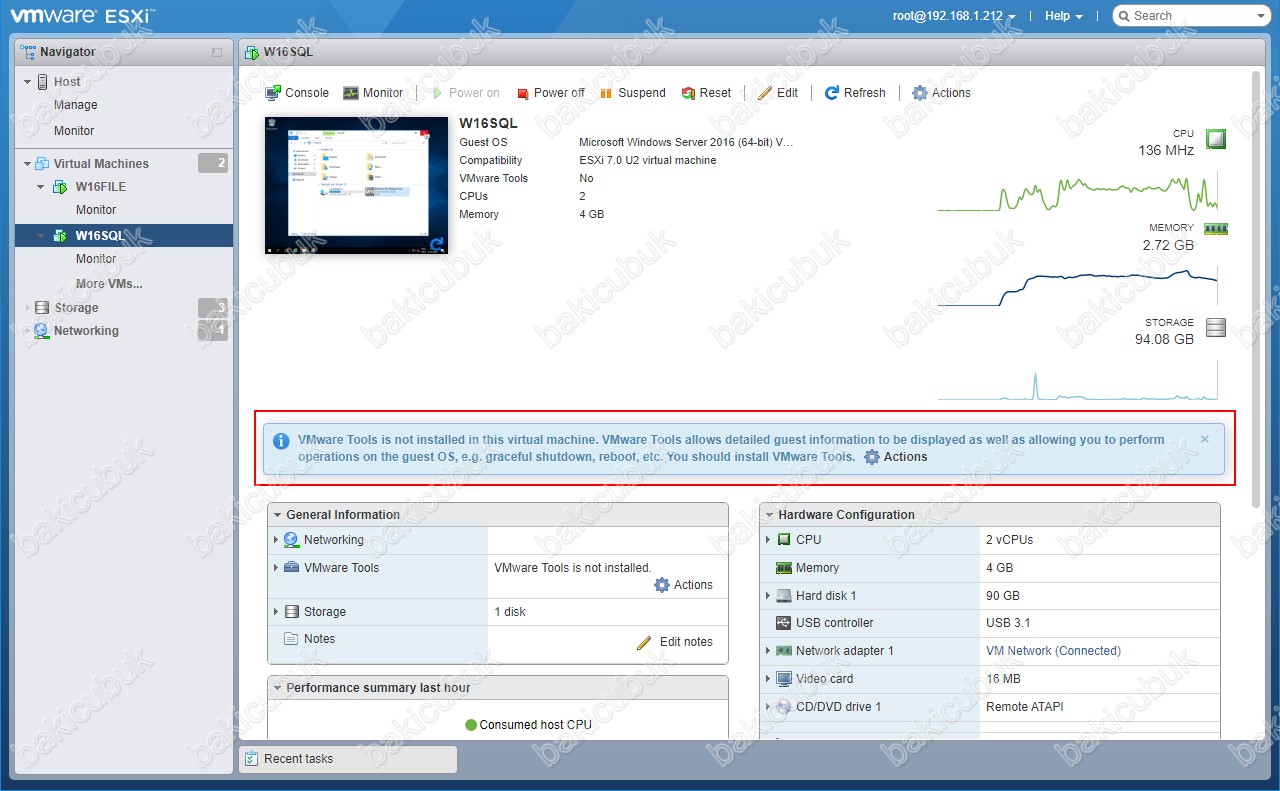Open the Recent tasks panel
The image size is (1280, 791).
coord(348,759)
